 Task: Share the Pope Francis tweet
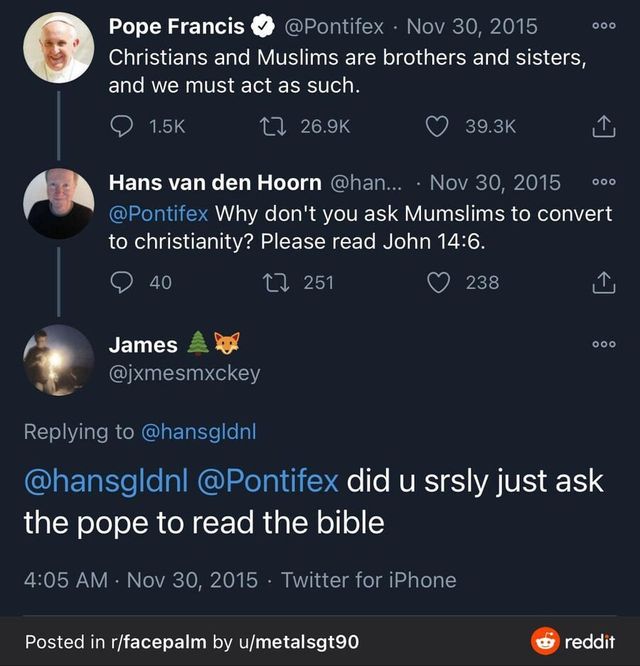tap(603, 127)
